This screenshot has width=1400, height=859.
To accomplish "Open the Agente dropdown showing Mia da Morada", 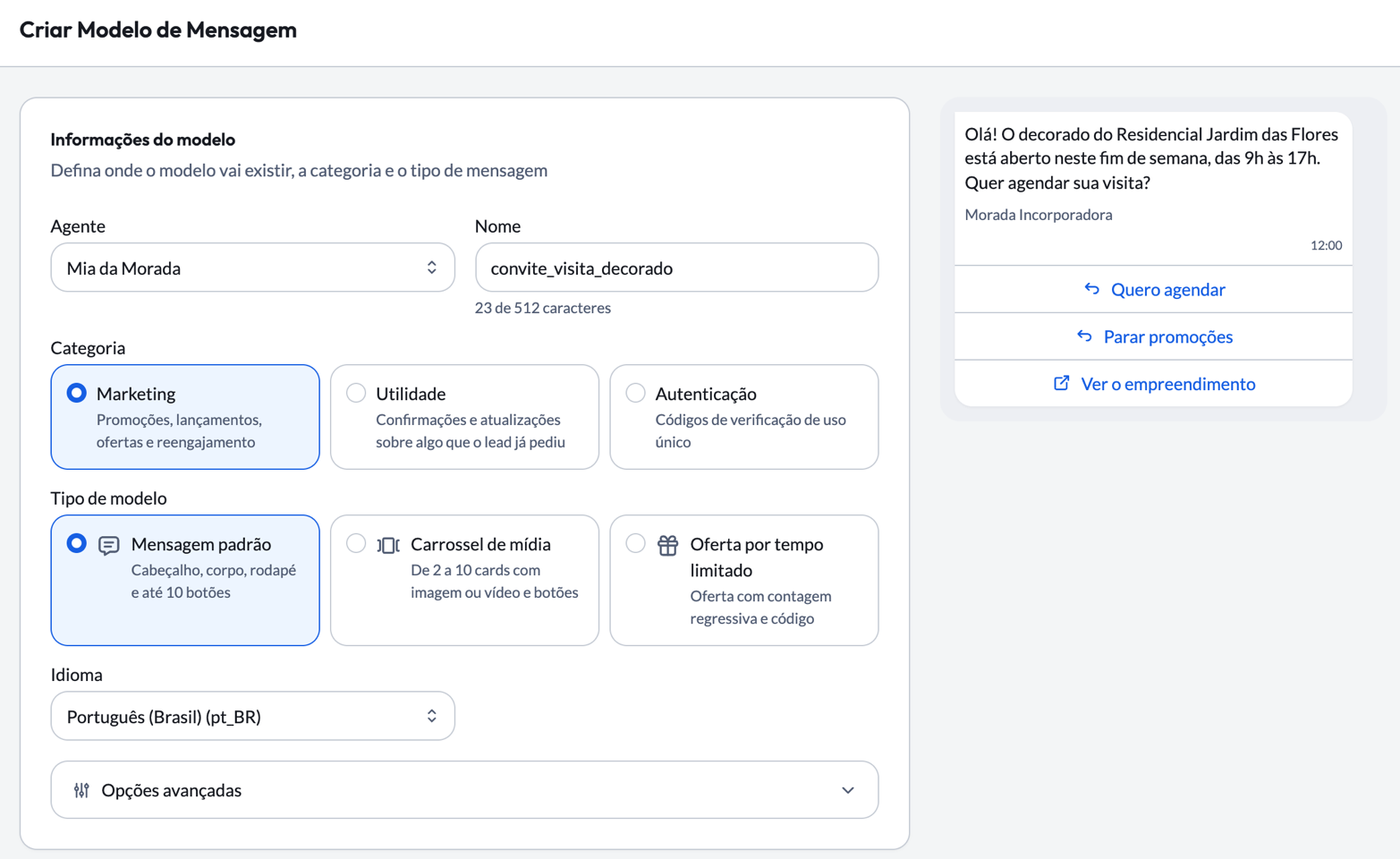I will tap(253, 267).
